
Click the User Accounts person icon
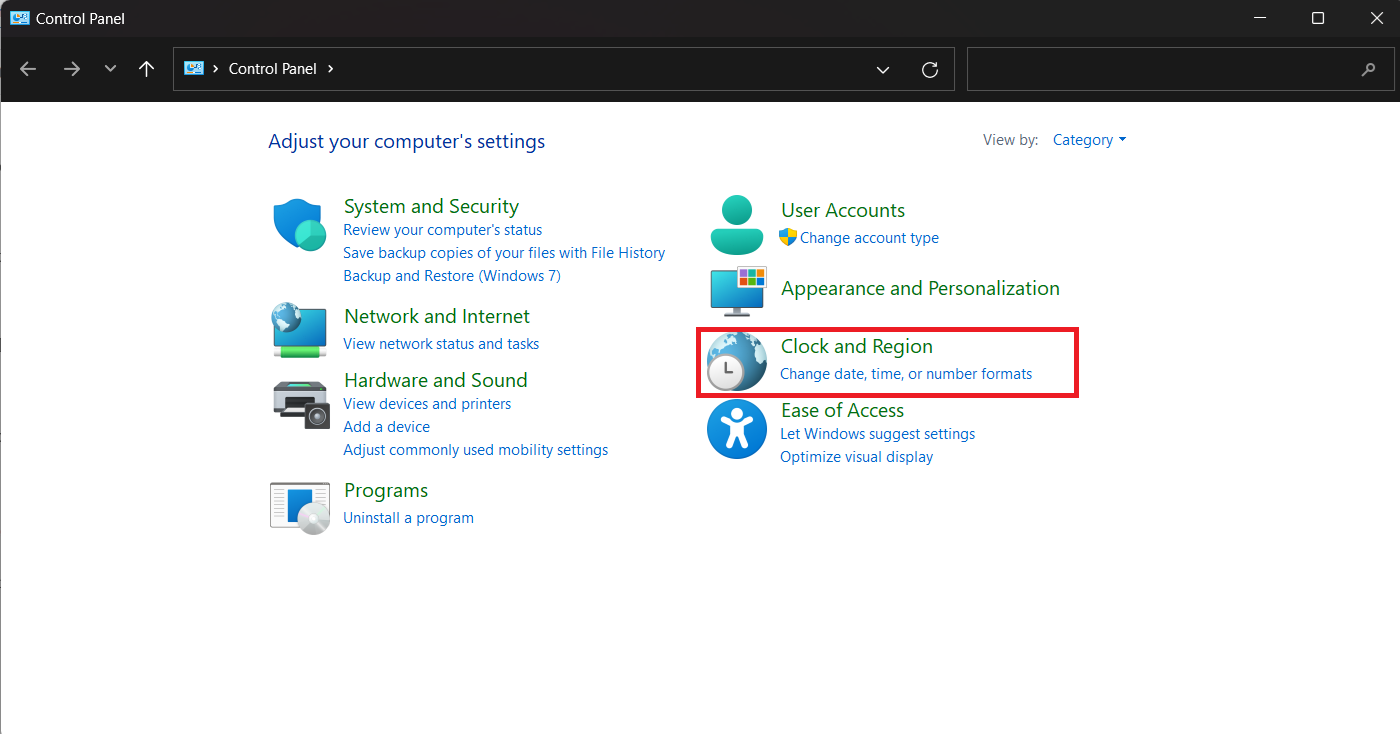737,225
